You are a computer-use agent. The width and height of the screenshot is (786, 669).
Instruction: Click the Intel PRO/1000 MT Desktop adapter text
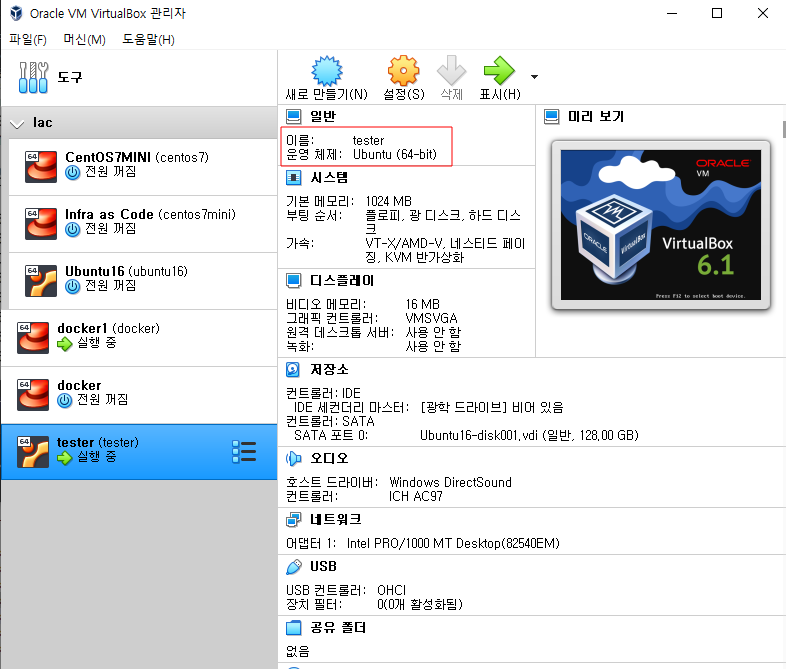tap(453, 544)
